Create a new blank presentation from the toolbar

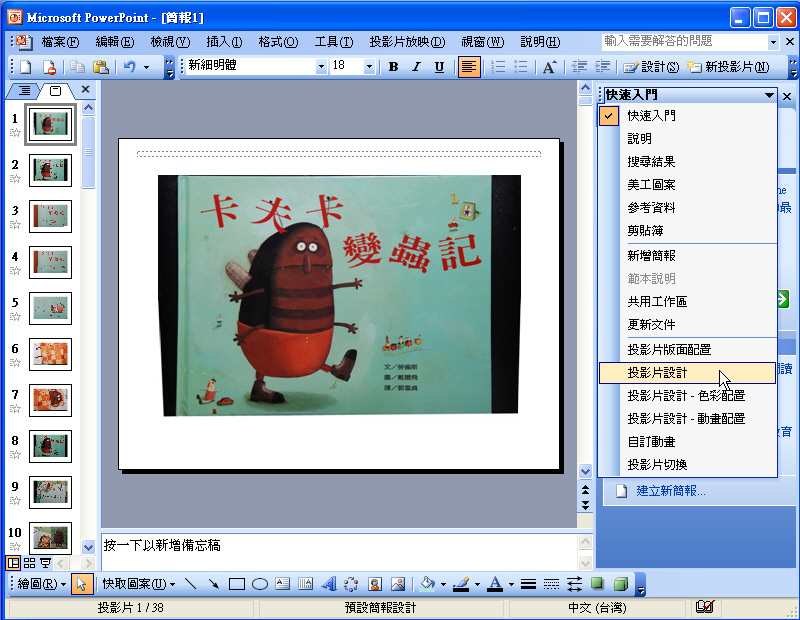click(26, 67)
